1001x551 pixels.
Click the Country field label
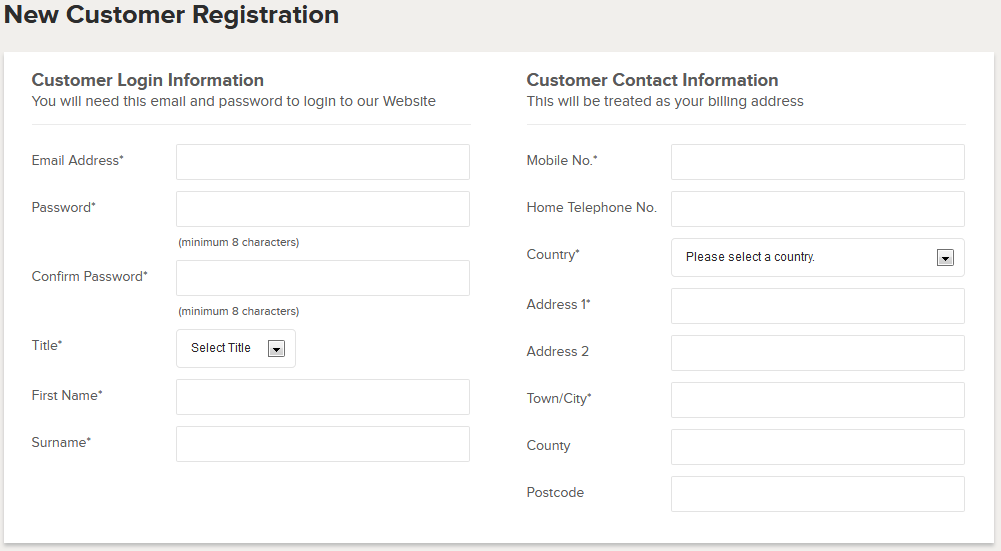click(x=553, y=255)
